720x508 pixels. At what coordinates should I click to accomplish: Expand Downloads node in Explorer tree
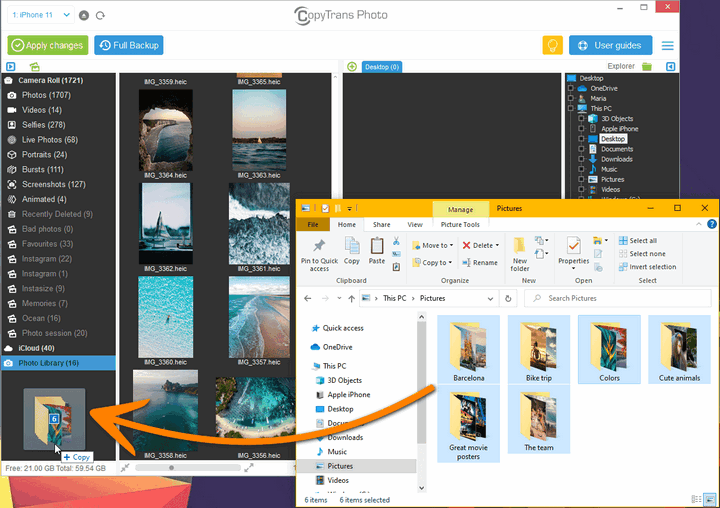point(581,159)
